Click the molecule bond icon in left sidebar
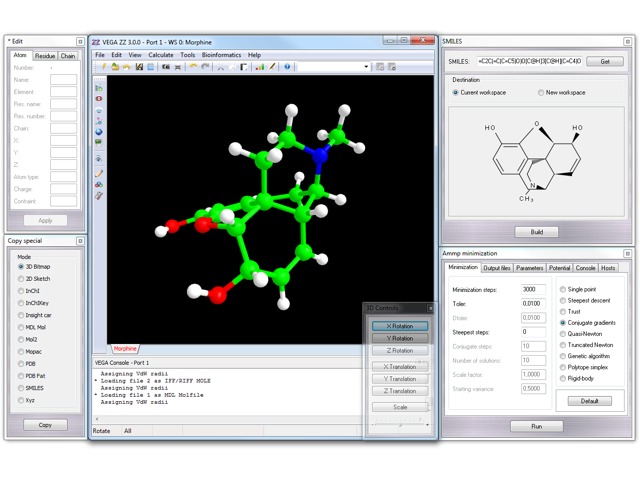The height and width of the screenshot is (480, 640). pyautogui.click(x=99, y=121)
